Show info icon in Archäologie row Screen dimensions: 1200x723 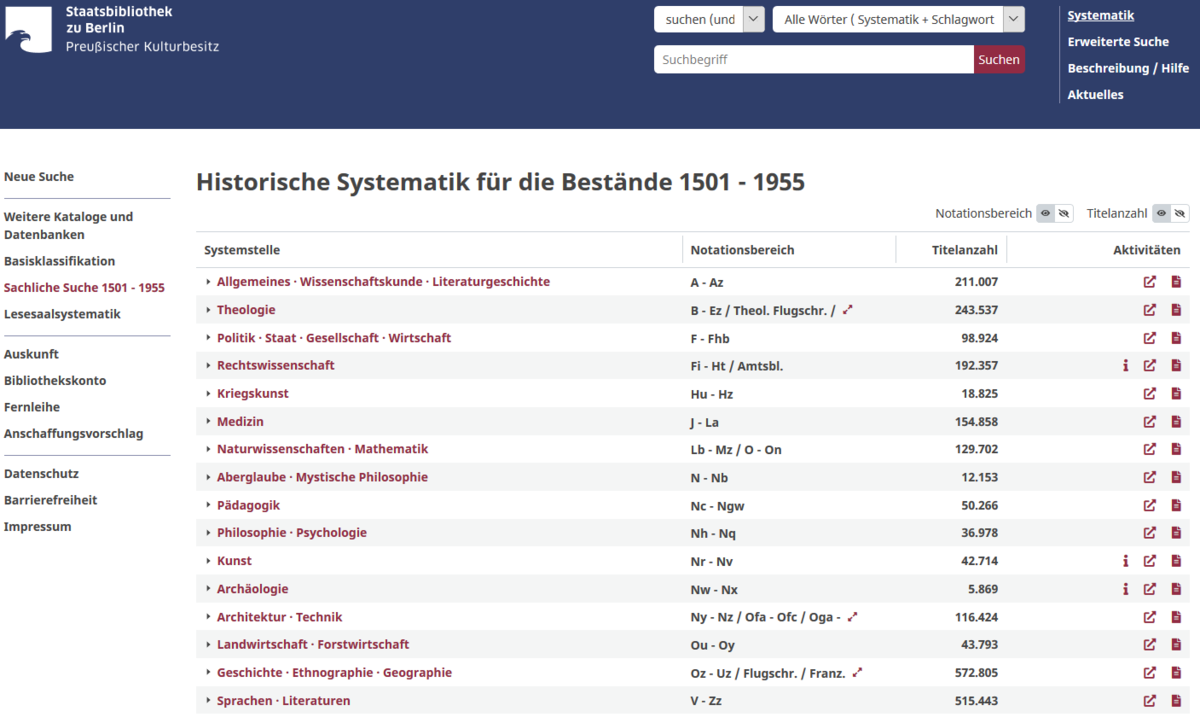point(1126,589)
